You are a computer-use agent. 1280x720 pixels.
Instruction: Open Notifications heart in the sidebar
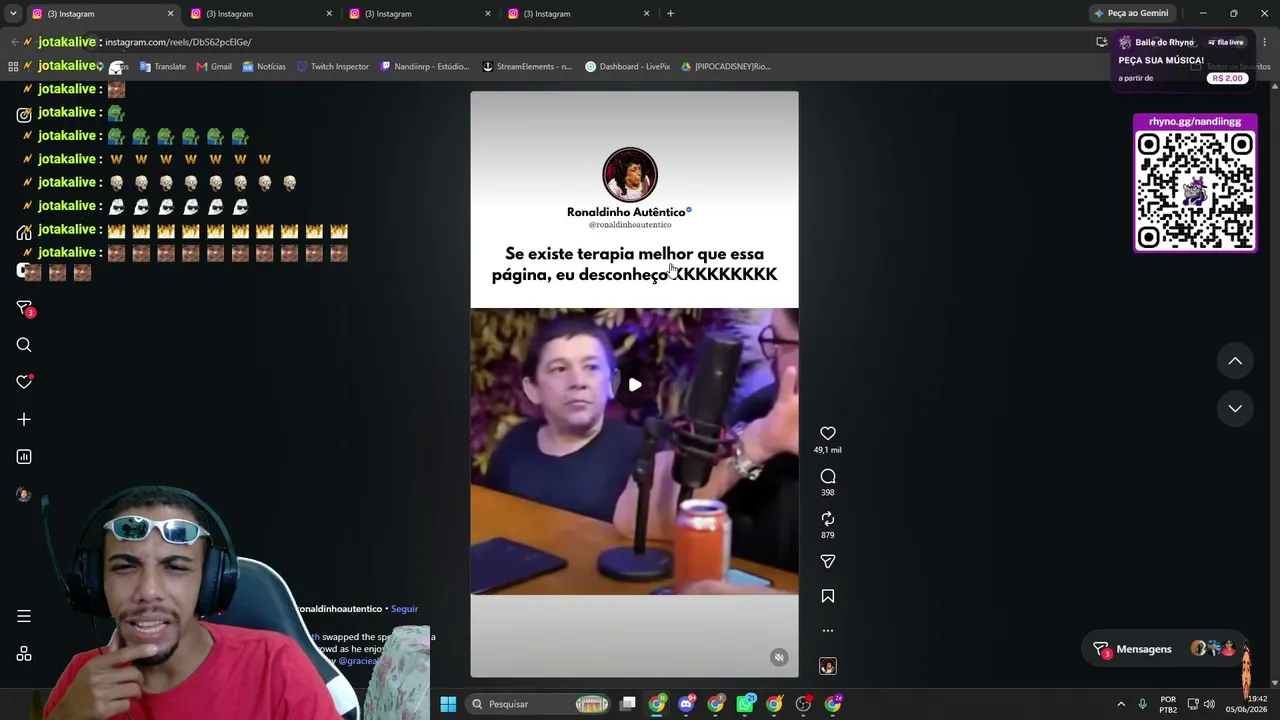24,382
